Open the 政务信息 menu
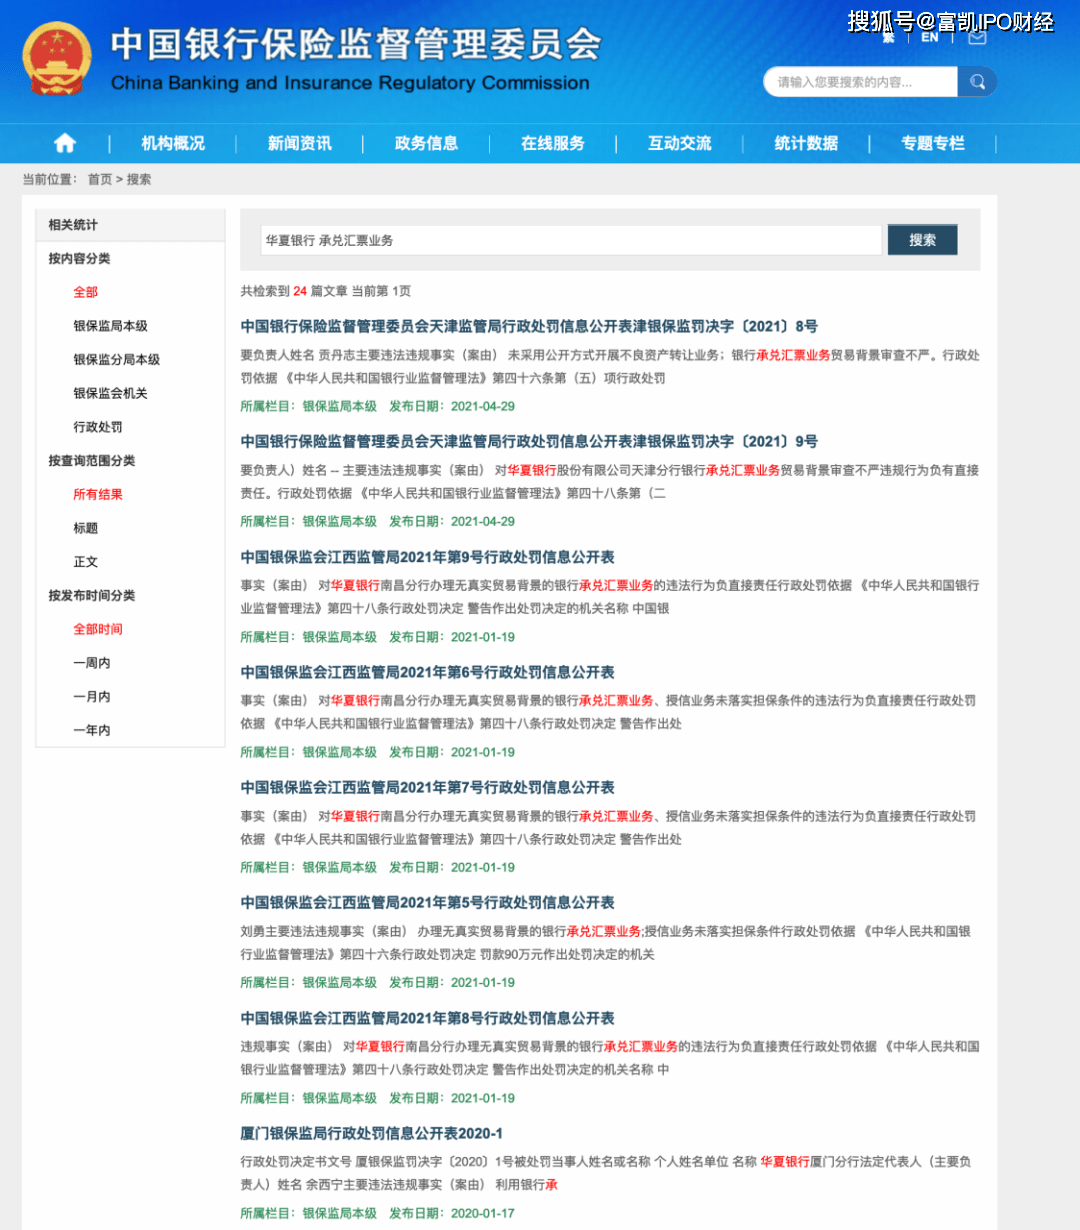 tap(426, 143)
